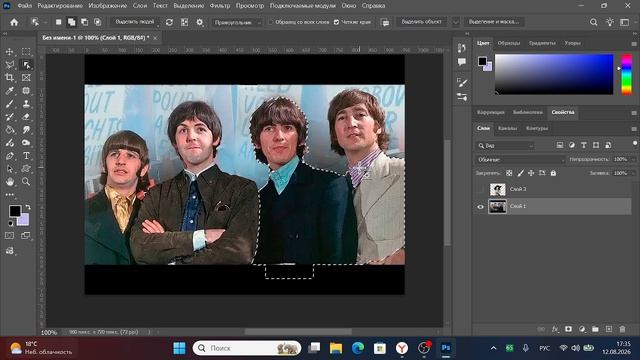Click the 'Выделение и маска...' button
Viewport: 640px width, 360px height.
point(494,22)
